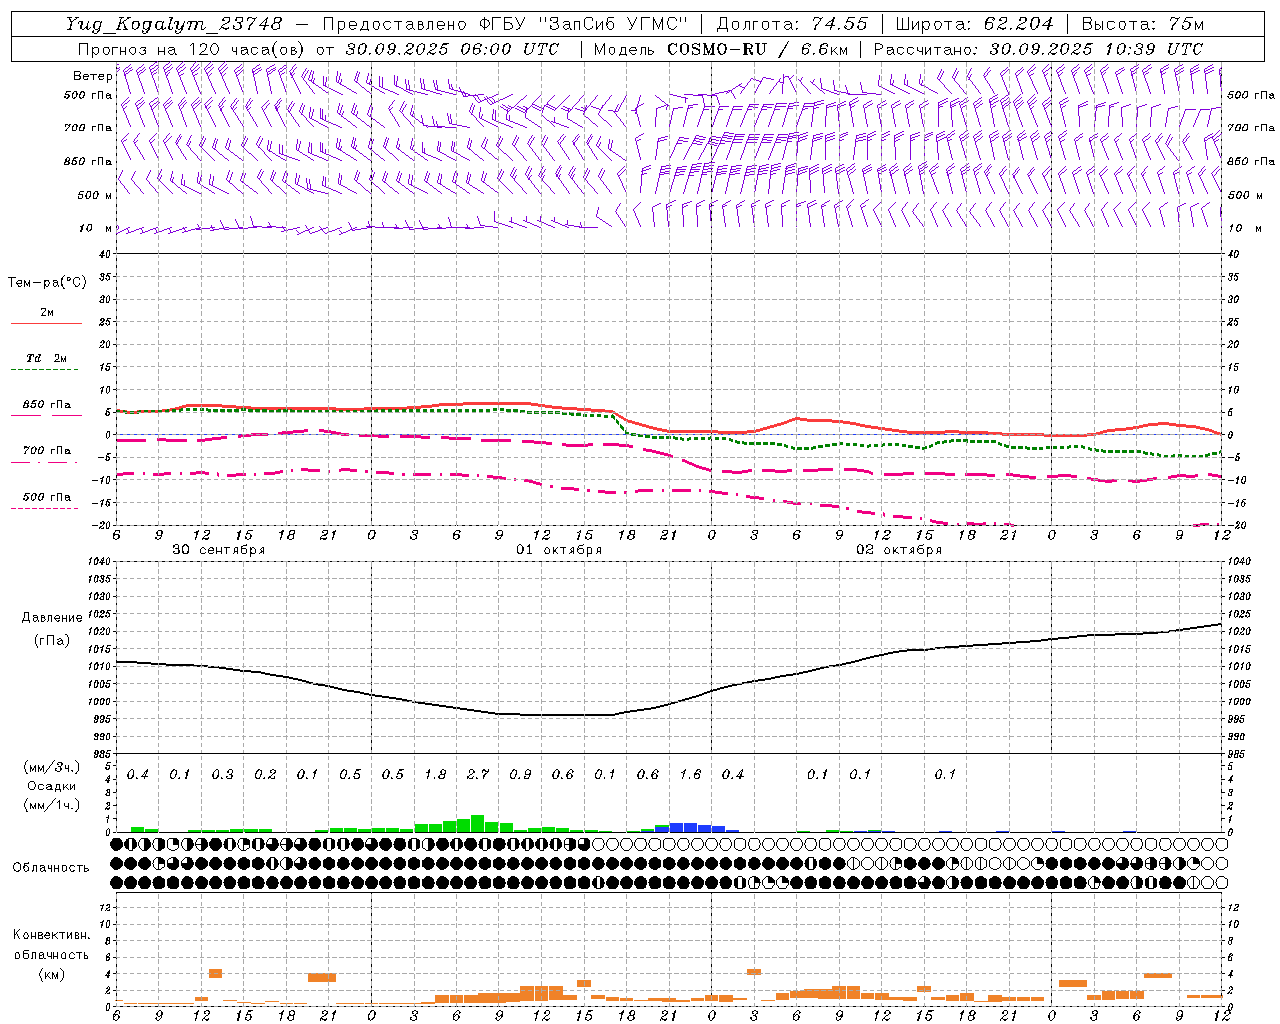Click the 1.6 three-hour precipitation value
Screen dimensions: 1280x1024
click(690, 775)
